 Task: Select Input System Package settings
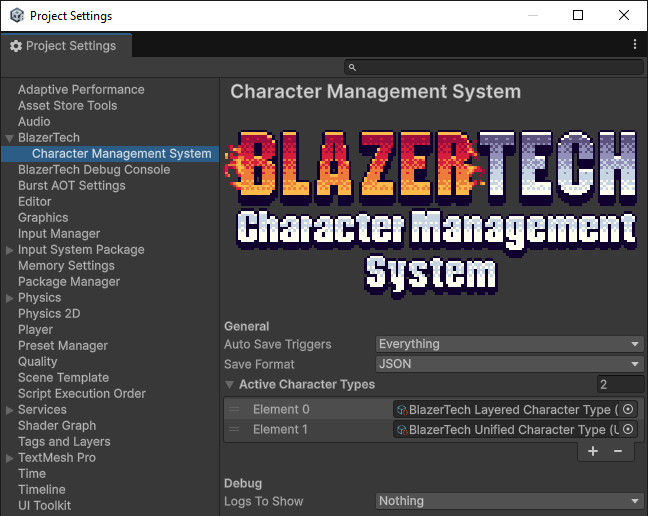point(81,250)
